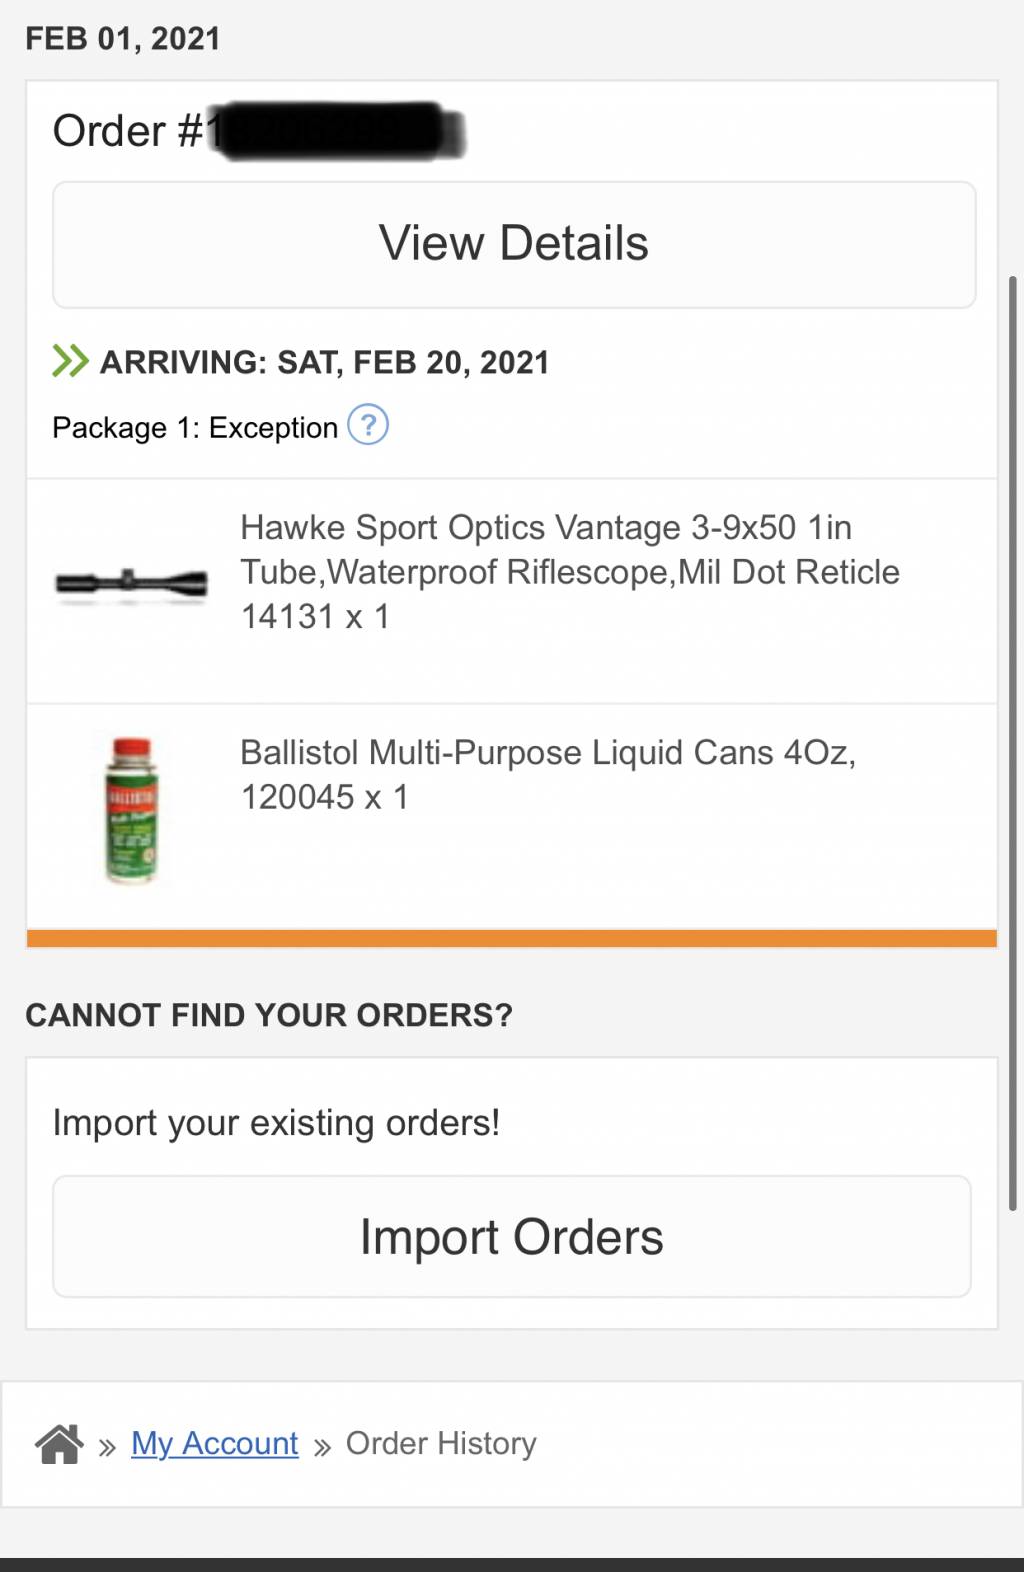Screen dimensions: 1024x1572
Task: Click the ARRIVING: SAT, FEB 20, 2021 text
Action: pos(325,362)
